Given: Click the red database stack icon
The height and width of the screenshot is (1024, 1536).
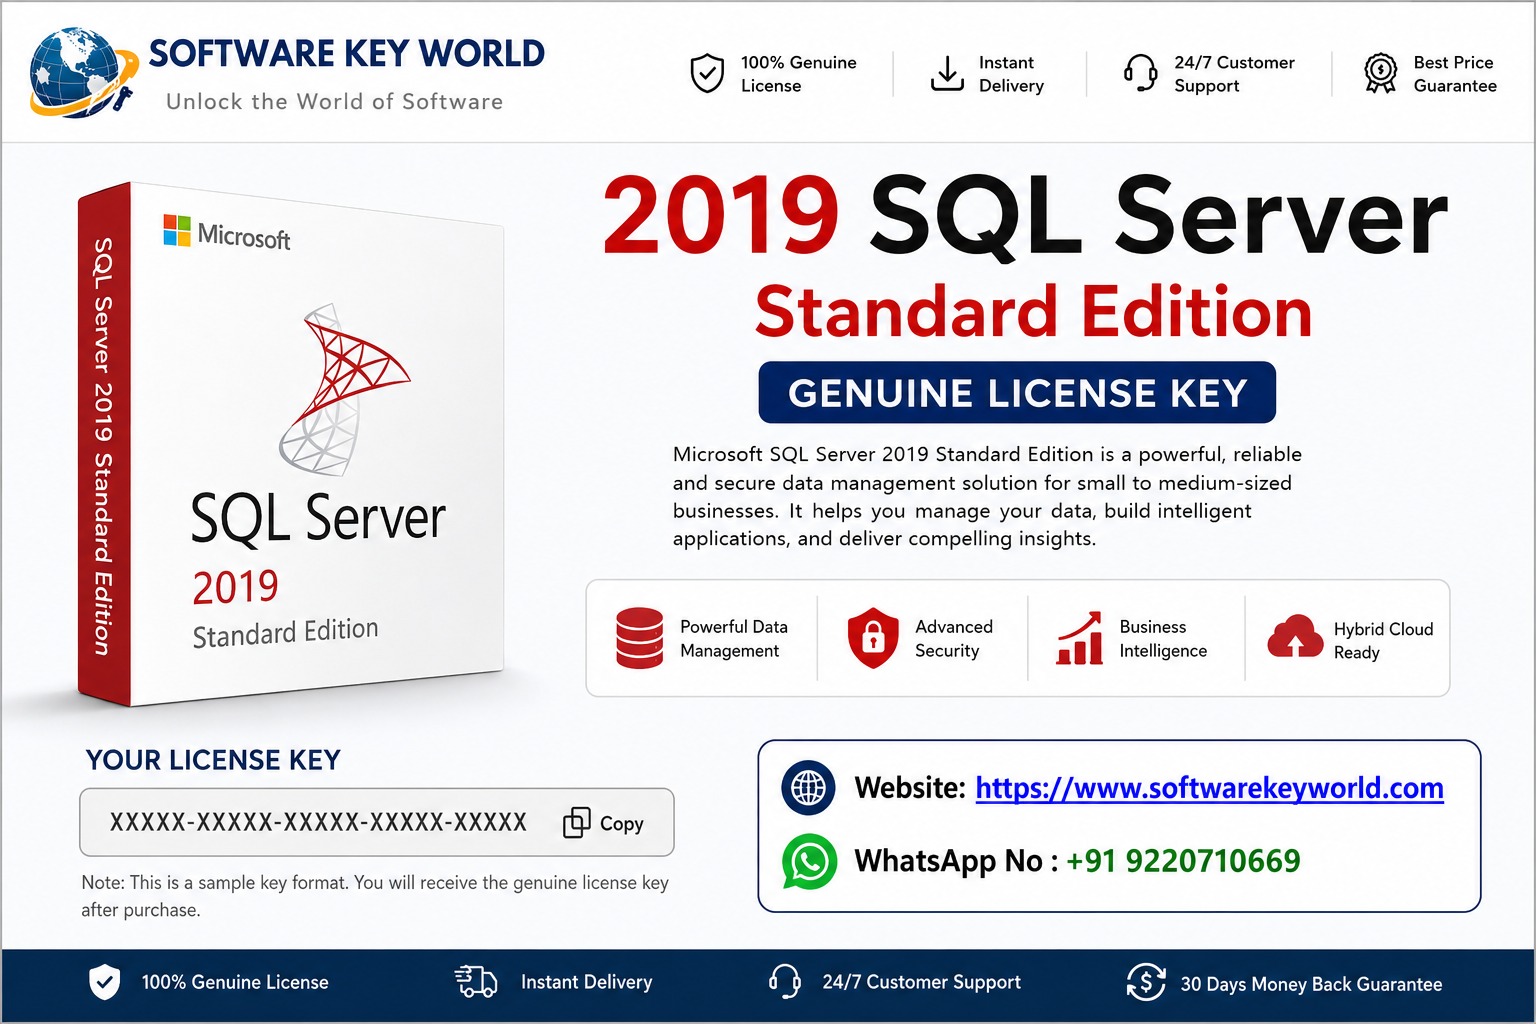Looking at the screenshot, I should click(640, 638).
